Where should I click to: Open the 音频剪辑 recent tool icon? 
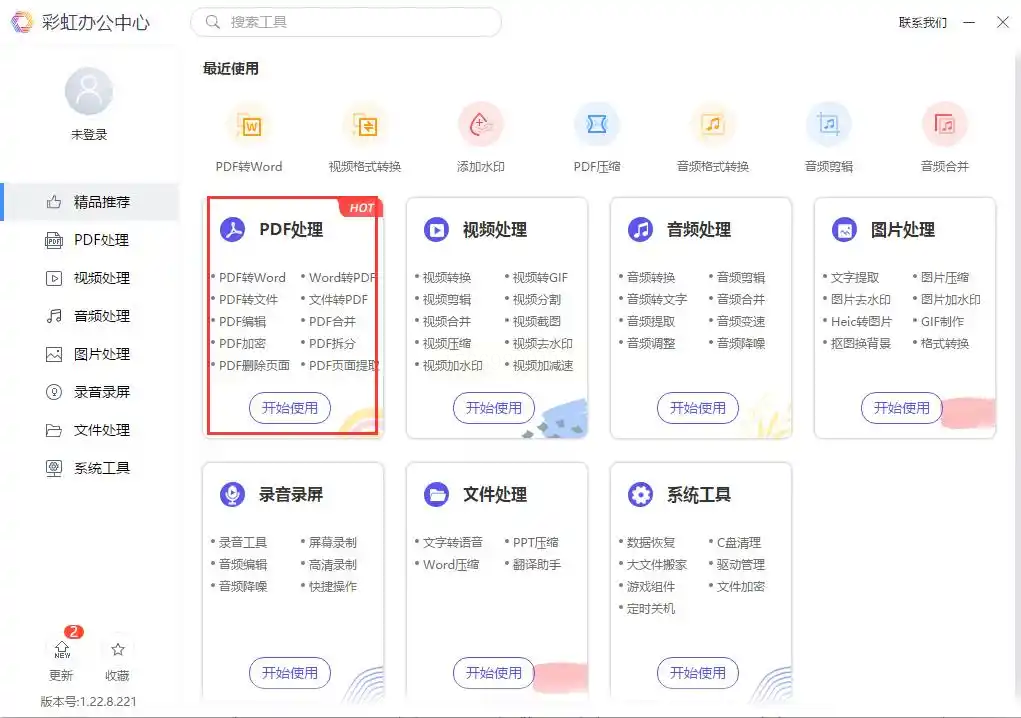[828, 124]
